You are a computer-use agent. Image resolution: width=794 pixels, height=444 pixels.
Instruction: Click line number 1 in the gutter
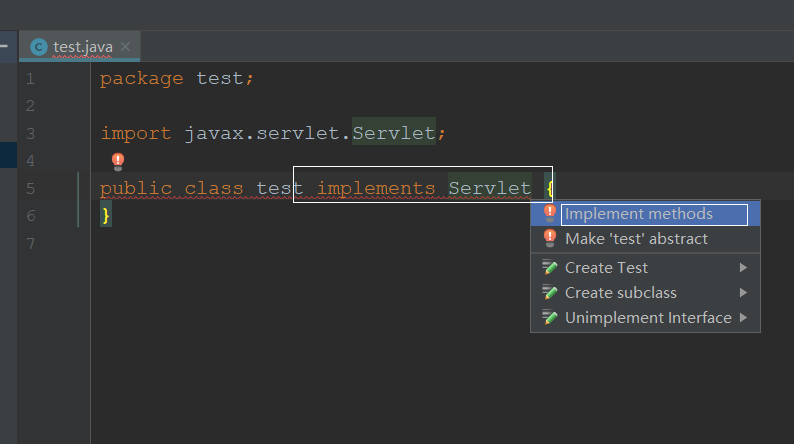point(30,79)
